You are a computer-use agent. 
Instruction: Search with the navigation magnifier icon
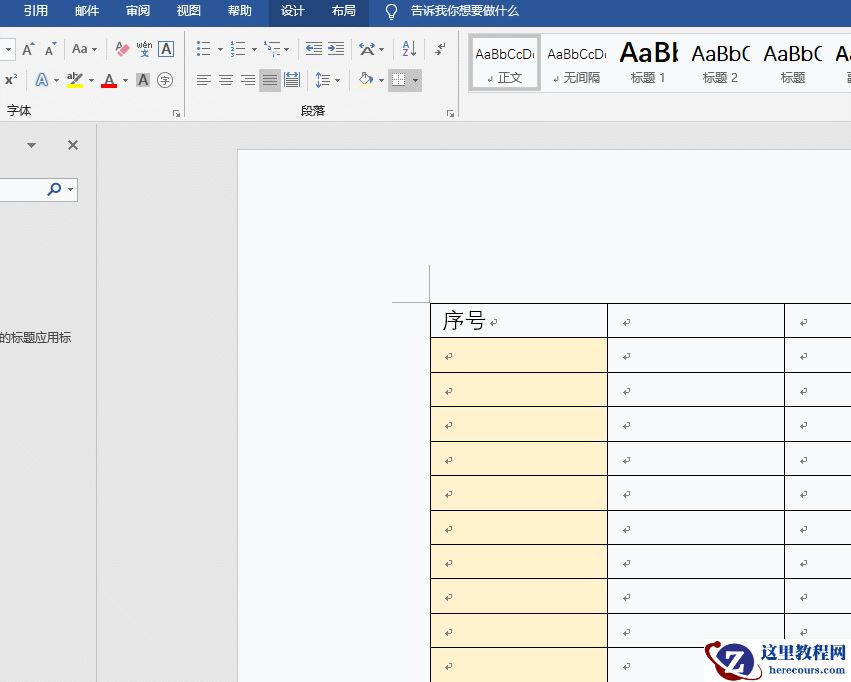[54, 189]
